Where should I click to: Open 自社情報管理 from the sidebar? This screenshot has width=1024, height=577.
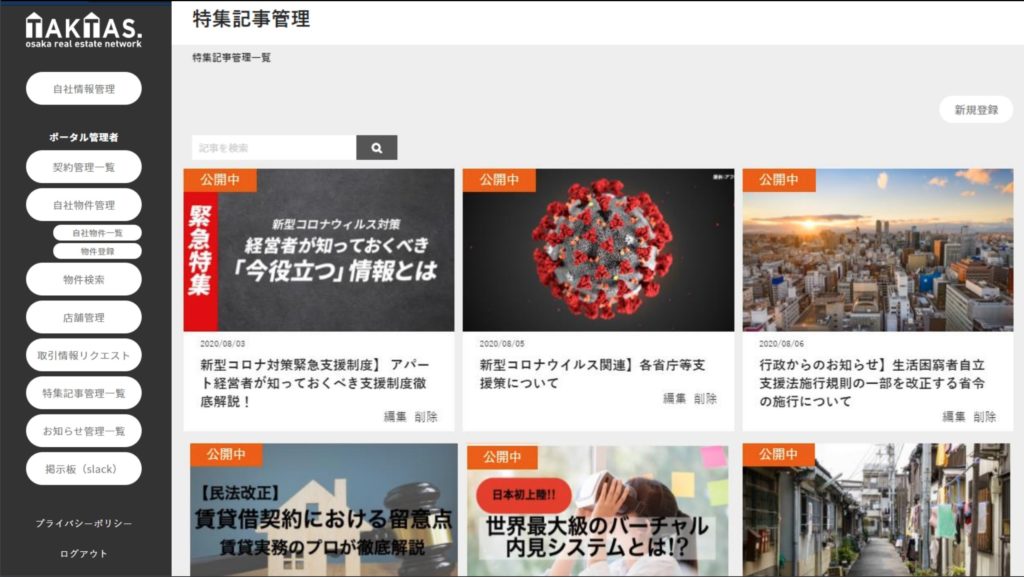84,88
